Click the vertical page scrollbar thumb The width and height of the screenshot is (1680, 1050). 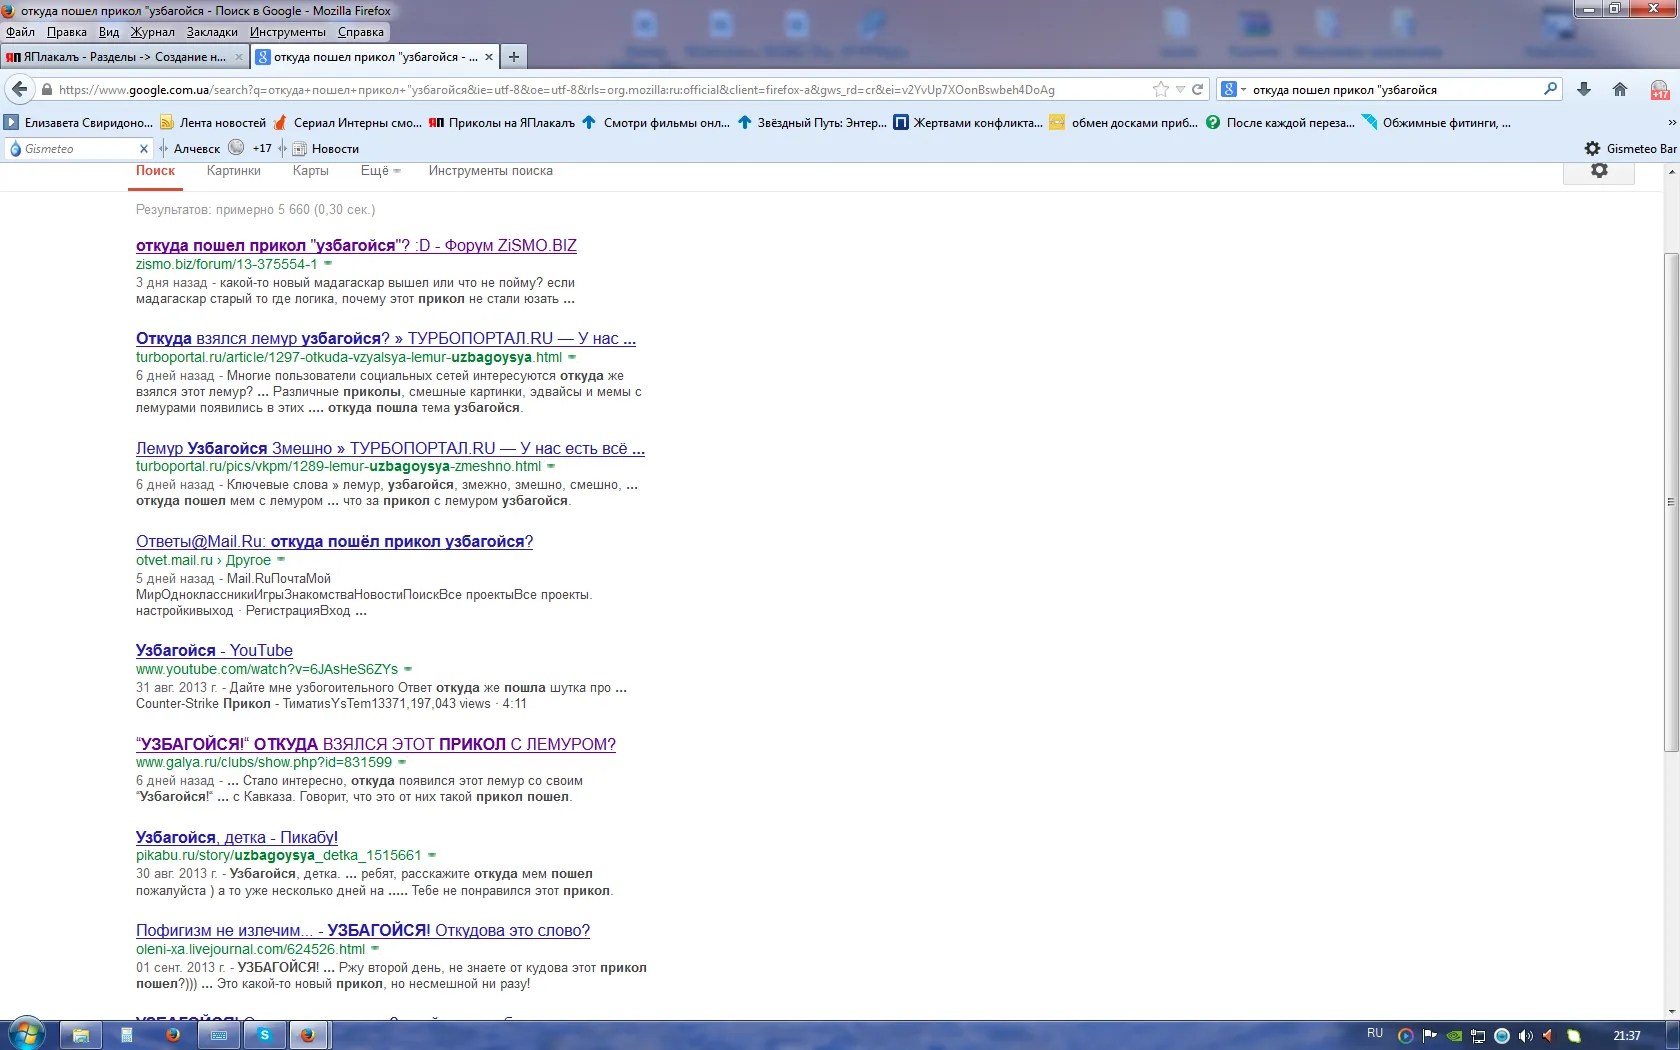[1671, 502]
